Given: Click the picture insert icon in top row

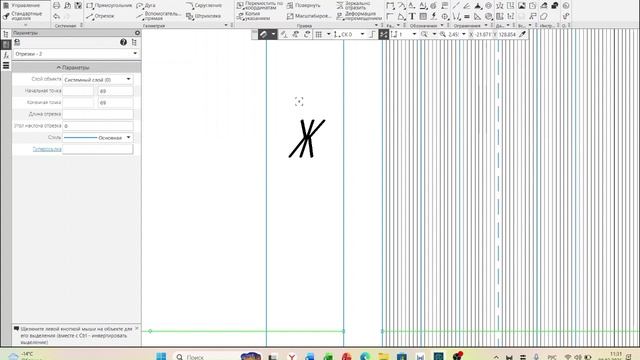Looking at the screenshot, I should 522,6.
